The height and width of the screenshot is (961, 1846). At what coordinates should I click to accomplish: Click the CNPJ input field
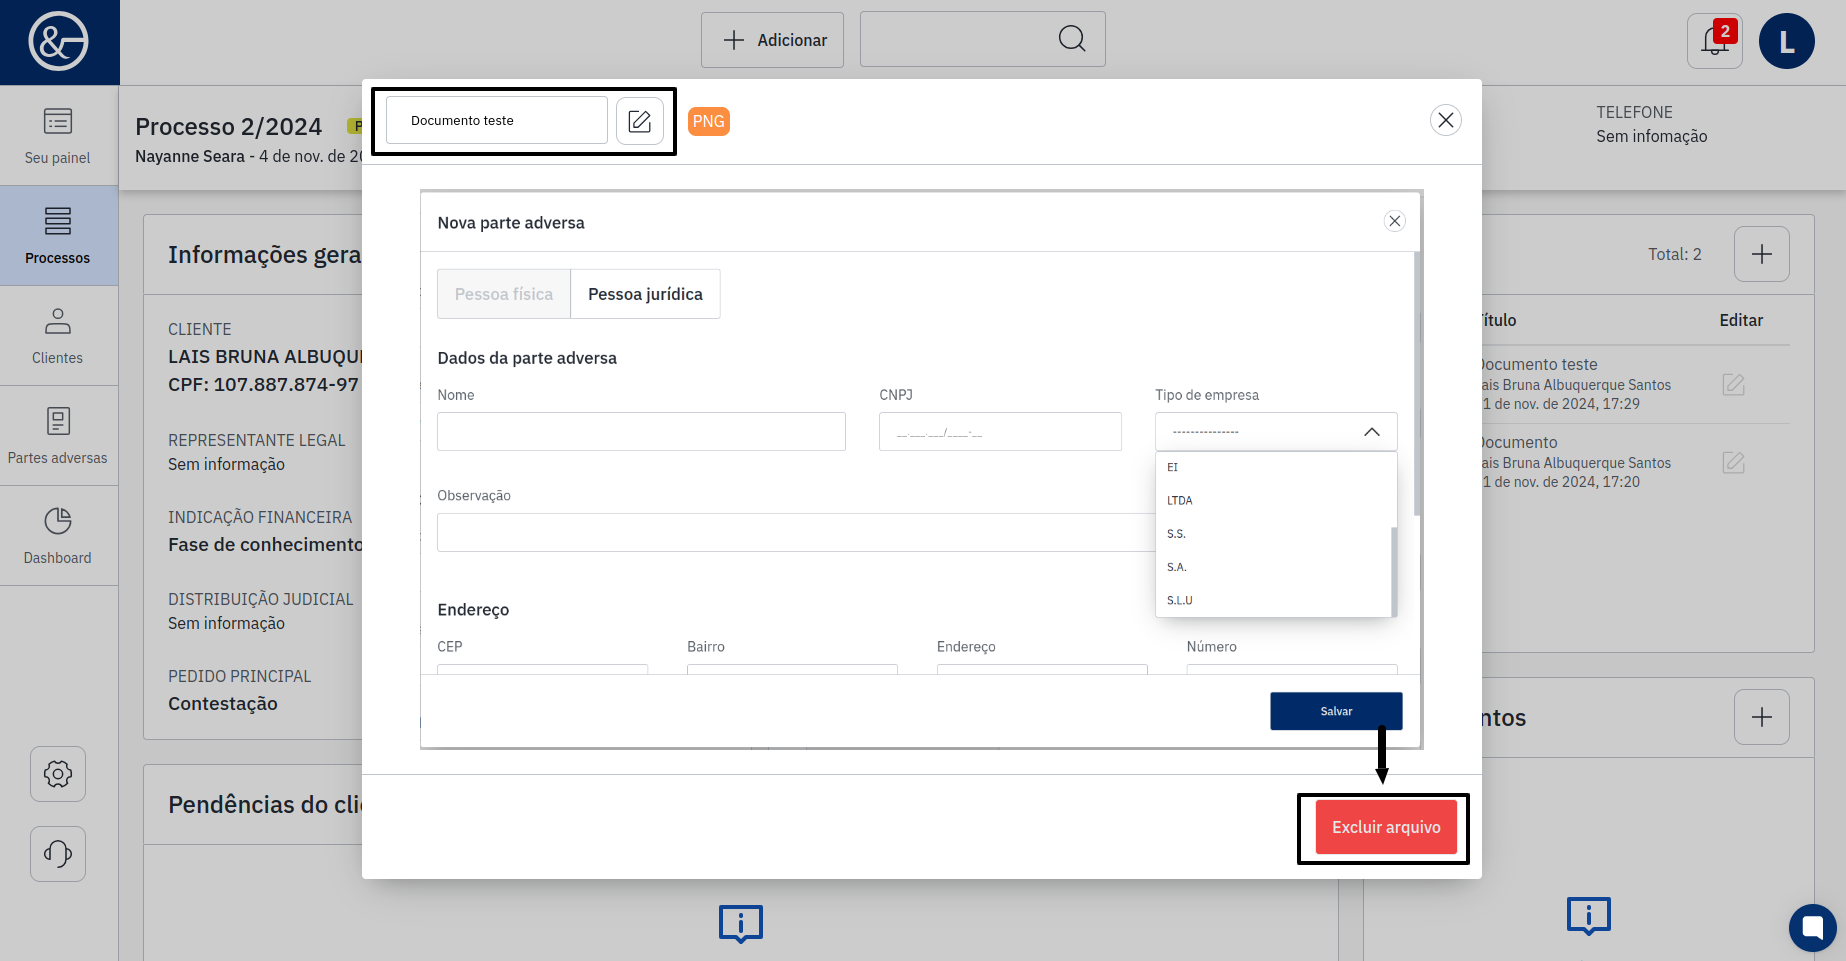pos(1001,432)
